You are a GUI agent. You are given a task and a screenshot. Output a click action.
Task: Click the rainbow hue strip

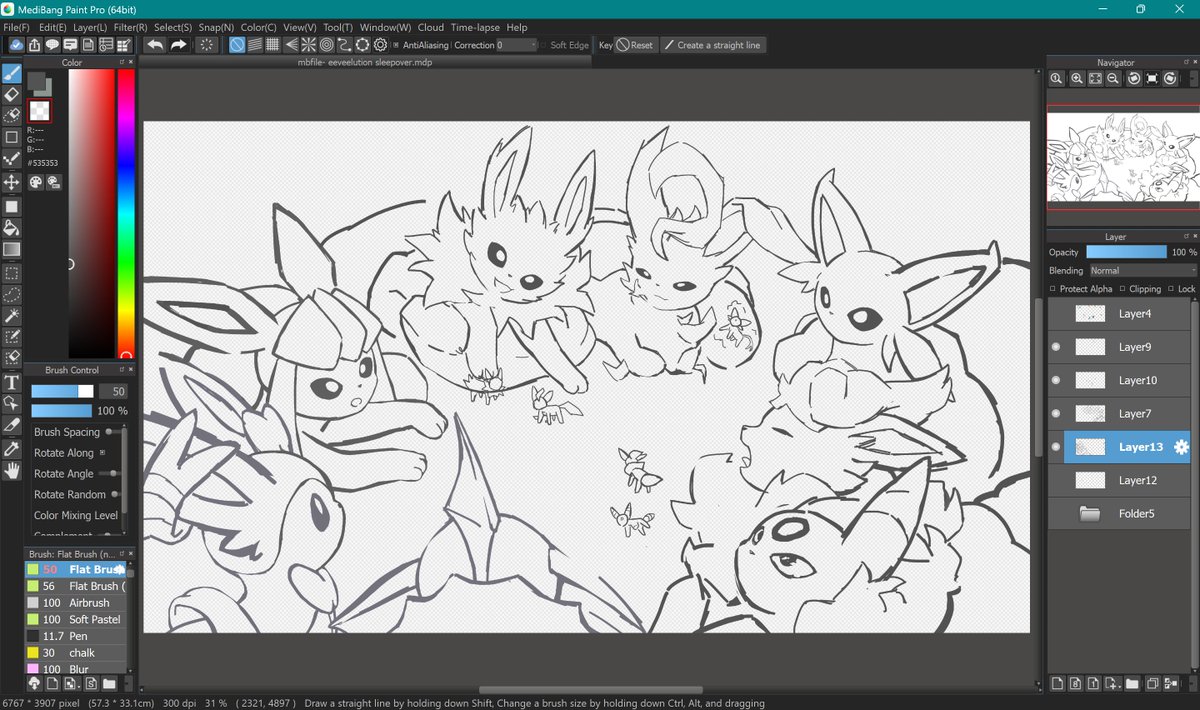click(x=126, y=213)
